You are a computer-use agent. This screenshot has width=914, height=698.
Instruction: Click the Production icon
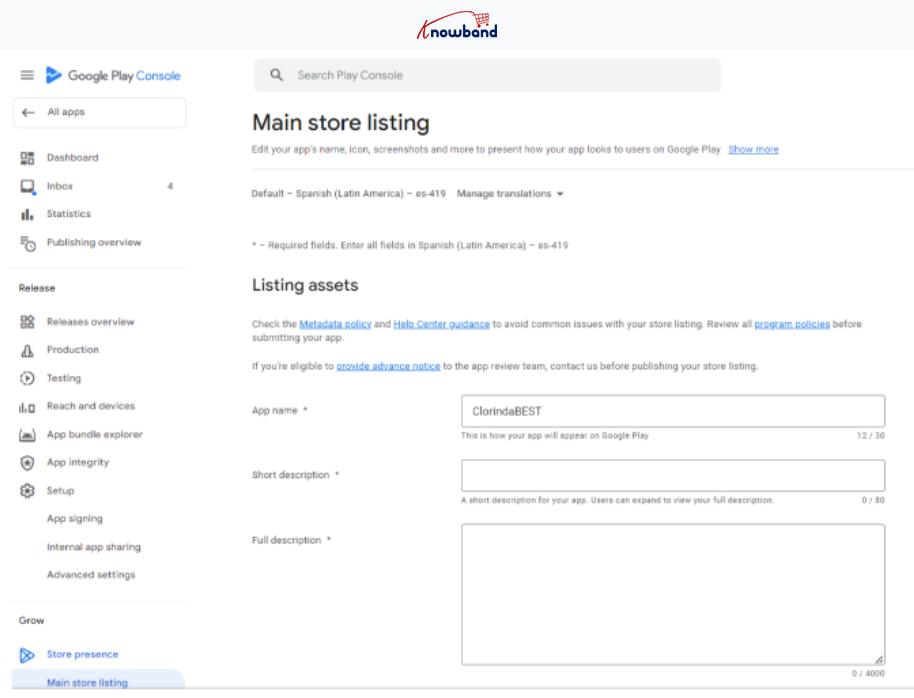(x=27, y=350)
